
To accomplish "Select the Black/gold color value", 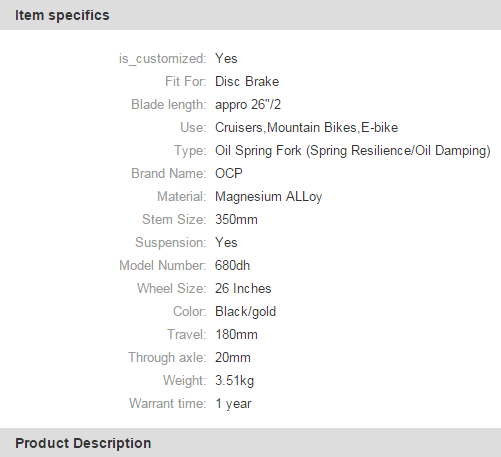I will pos(245,312).
